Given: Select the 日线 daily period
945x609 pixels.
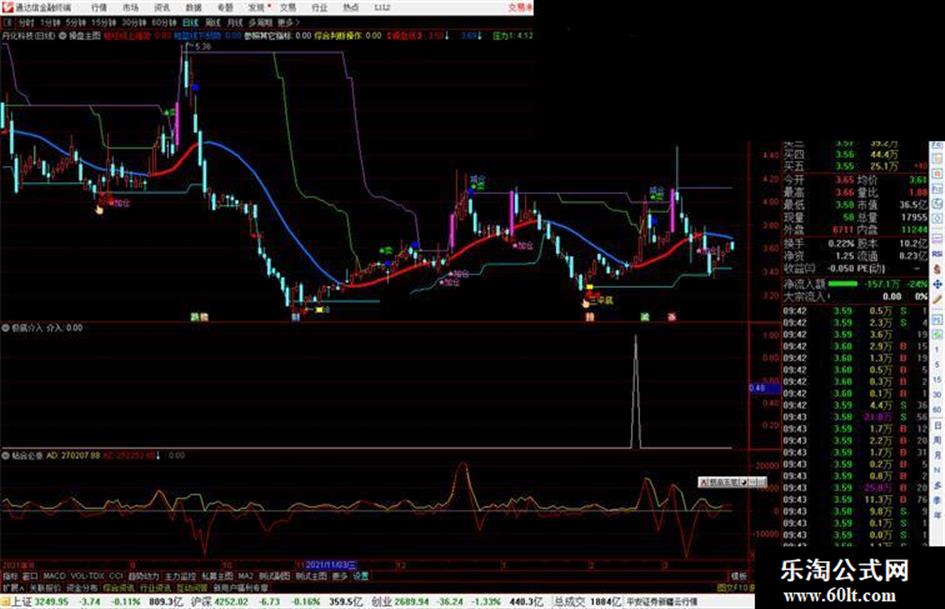Looking at the screenshot, I should click(x=190, y=23).
